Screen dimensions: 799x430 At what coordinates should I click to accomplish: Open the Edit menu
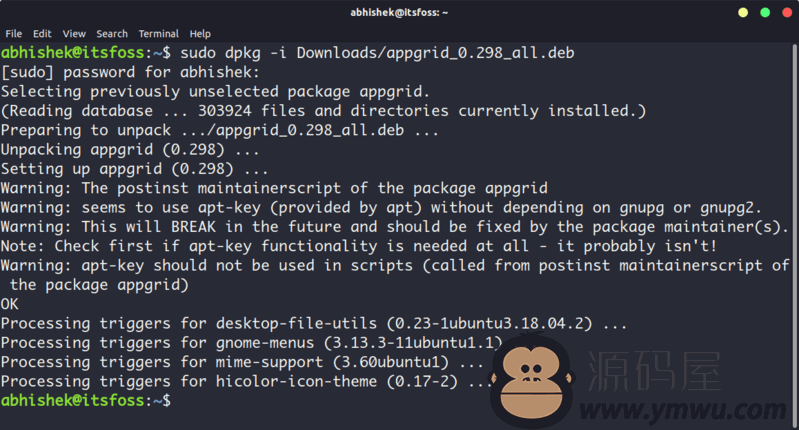pyautogui.click(x=42, y=34)
